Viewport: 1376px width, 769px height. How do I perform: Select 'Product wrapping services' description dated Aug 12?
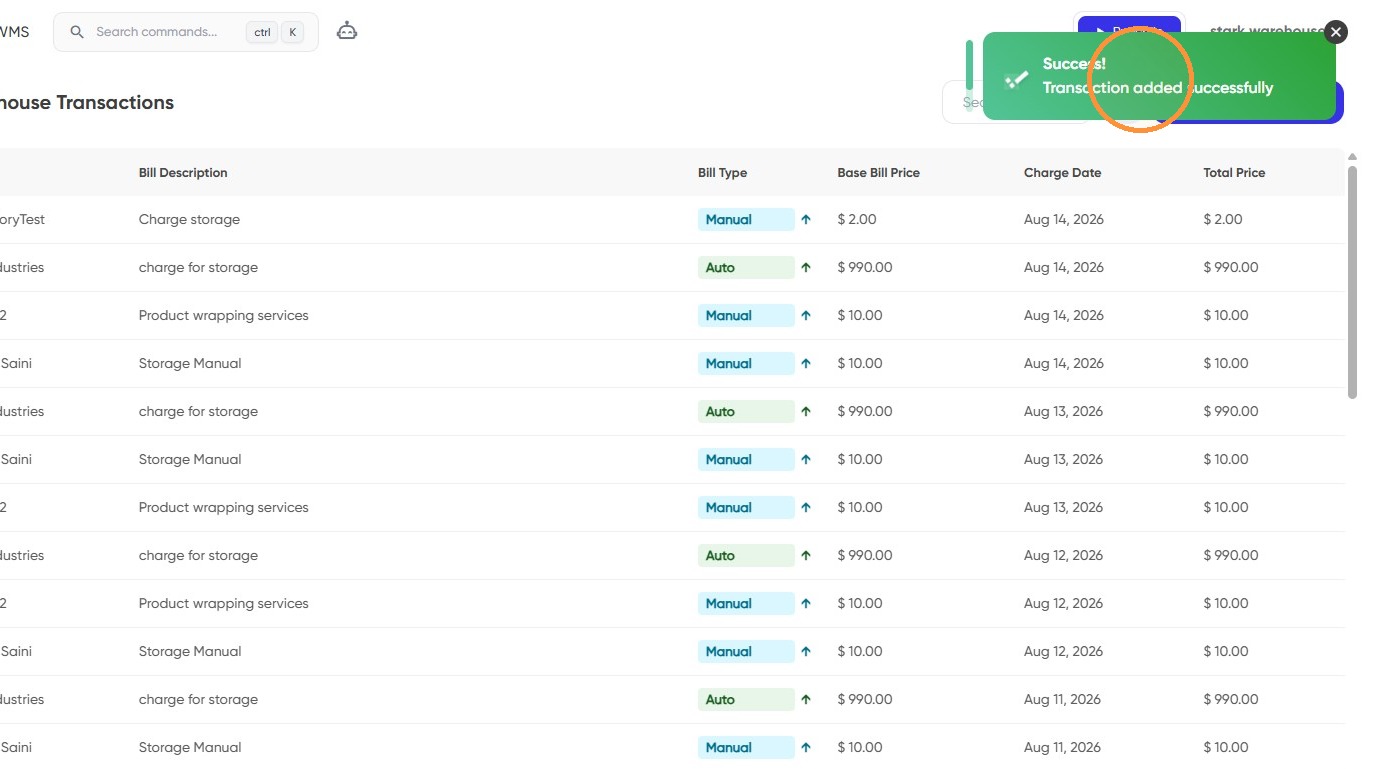point(223,603)
